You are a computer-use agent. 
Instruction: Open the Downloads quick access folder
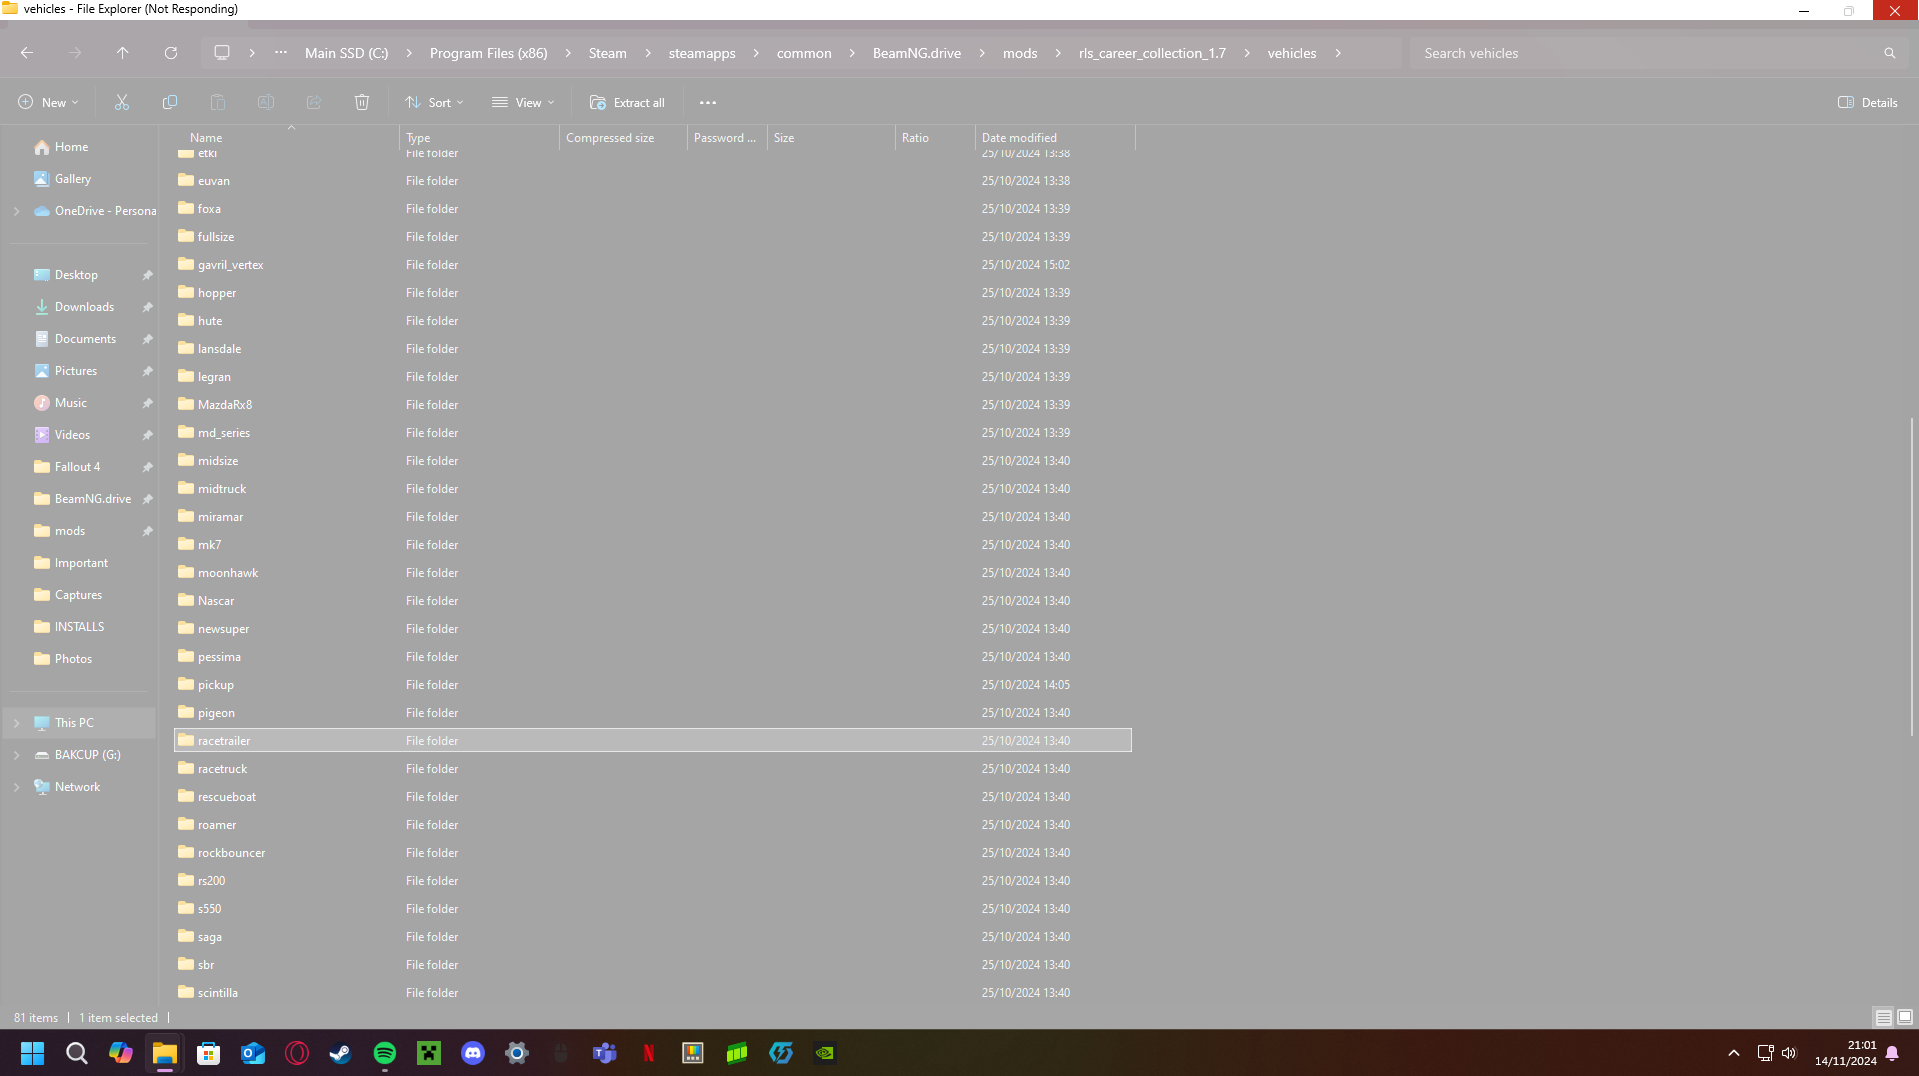point(84,307)
